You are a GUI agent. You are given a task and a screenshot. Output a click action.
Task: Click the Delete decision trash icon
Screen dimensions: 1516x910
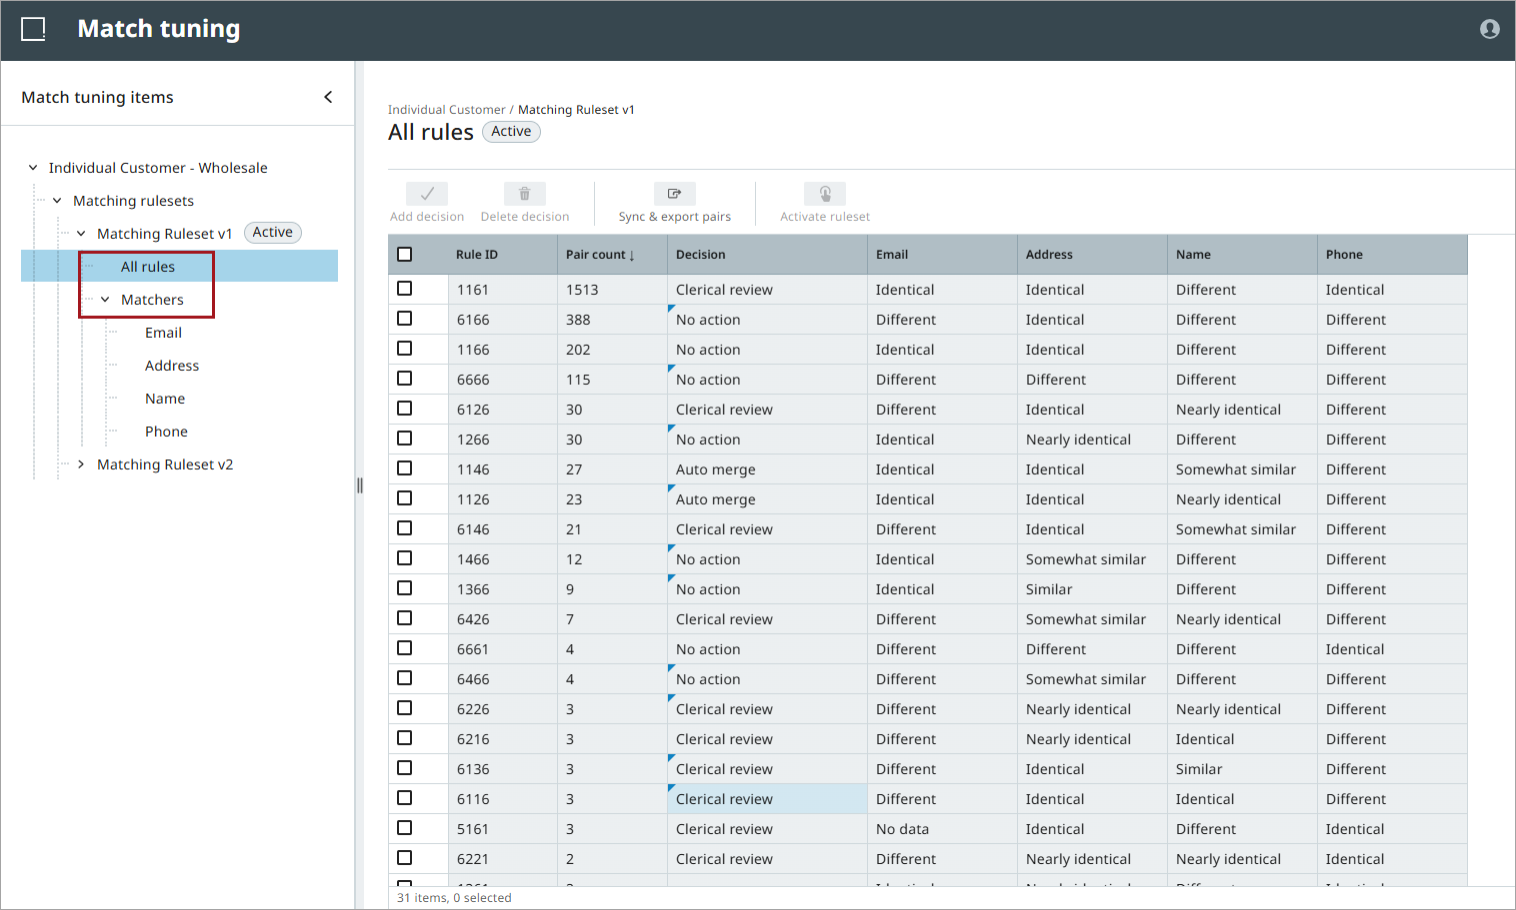[x=525, y=193]
